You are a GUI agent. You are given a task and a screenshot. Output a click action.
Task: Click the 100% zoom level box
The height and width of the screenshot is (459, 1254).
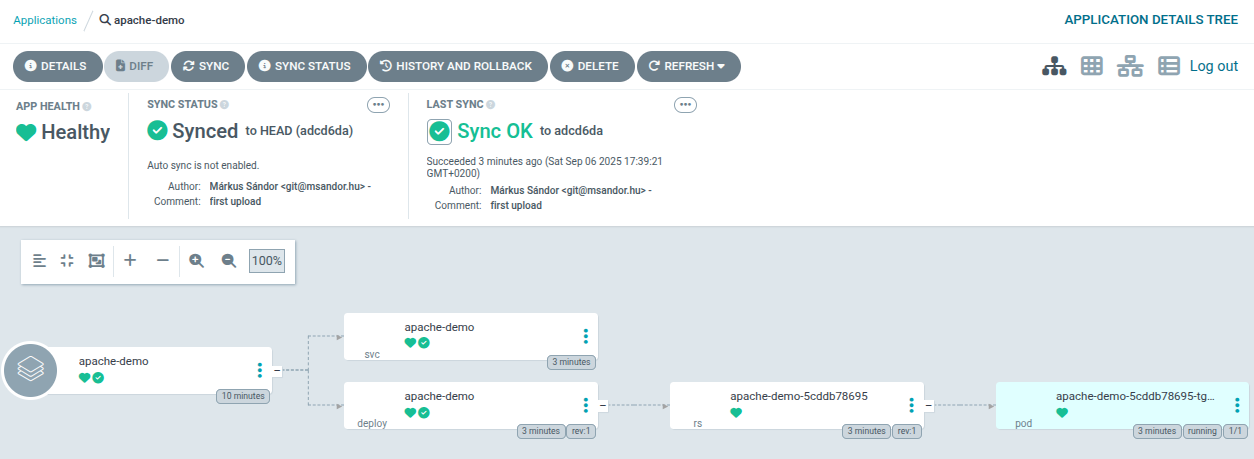267,260
